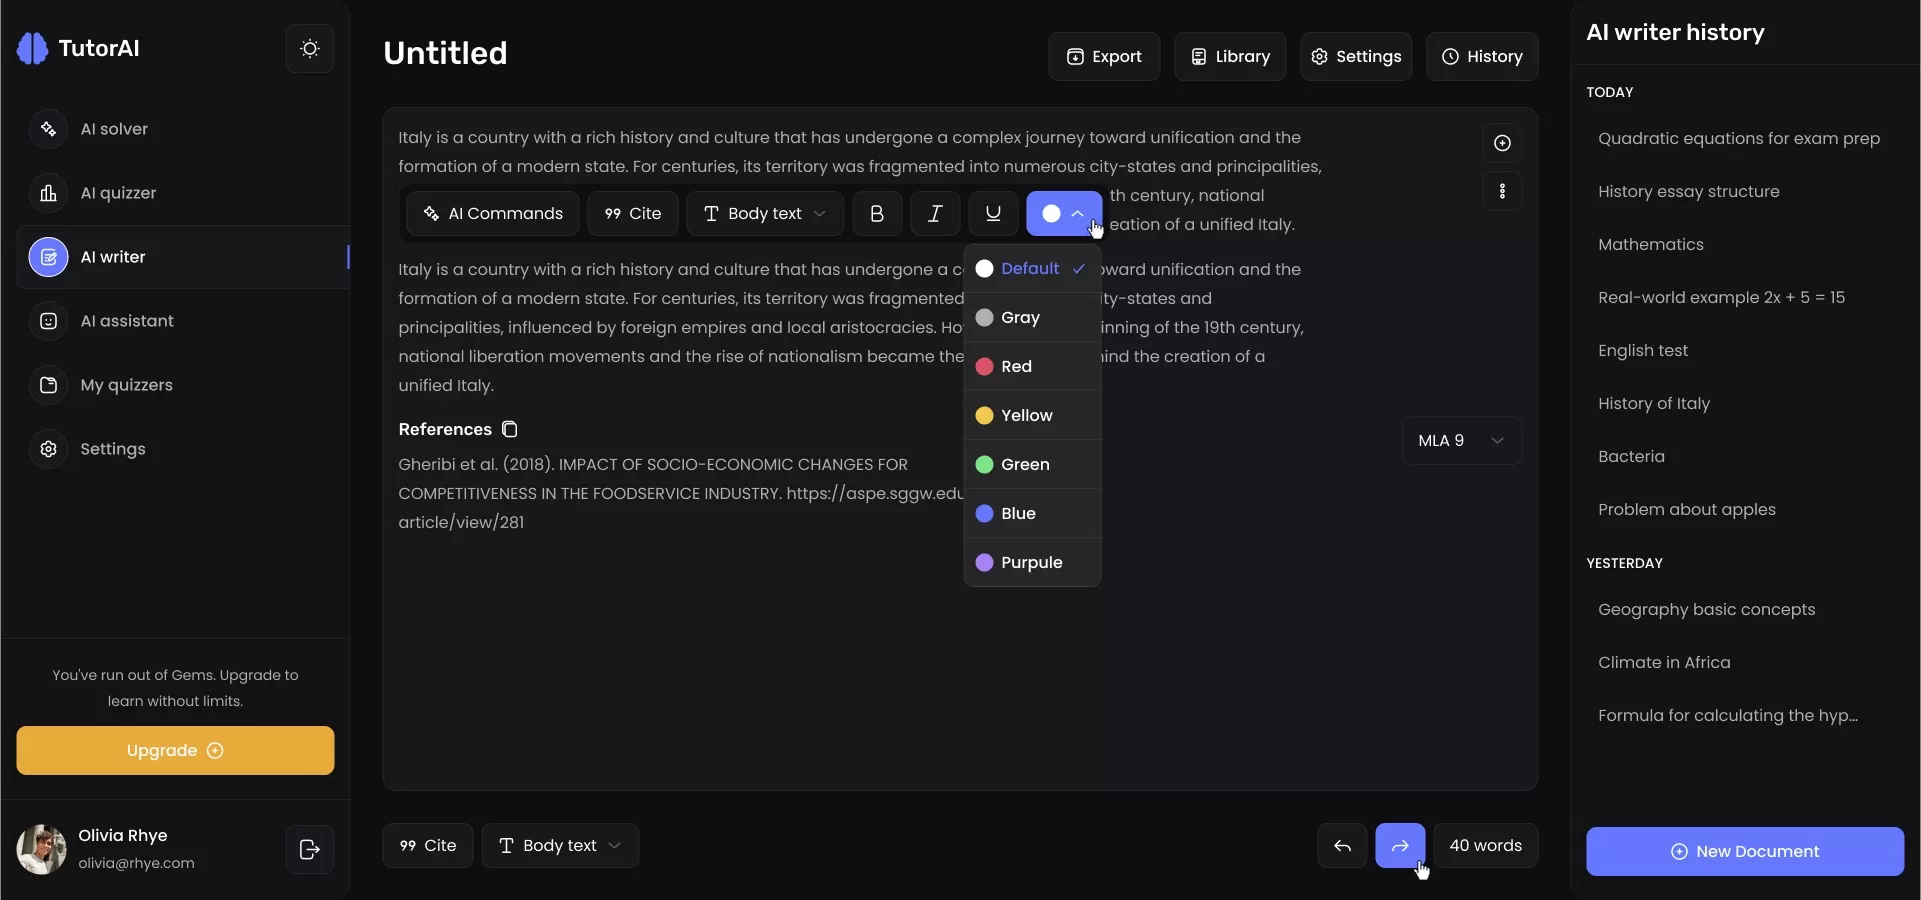
Task: Open AI quizzer from the sidebar
Action: point(118,193)
